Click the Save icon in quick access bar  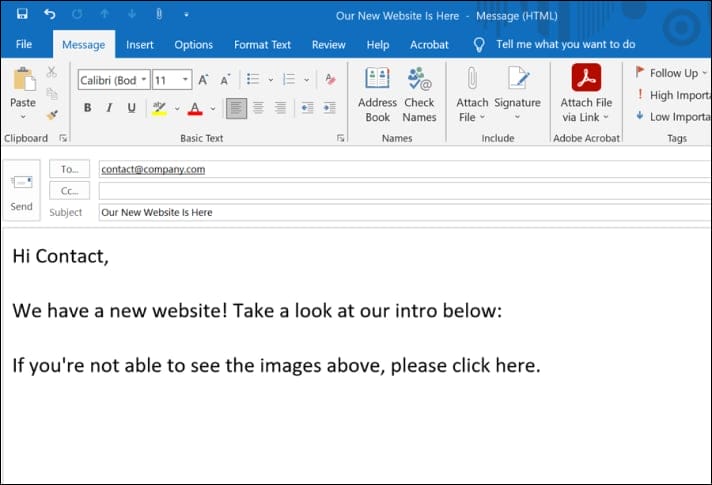22,14
